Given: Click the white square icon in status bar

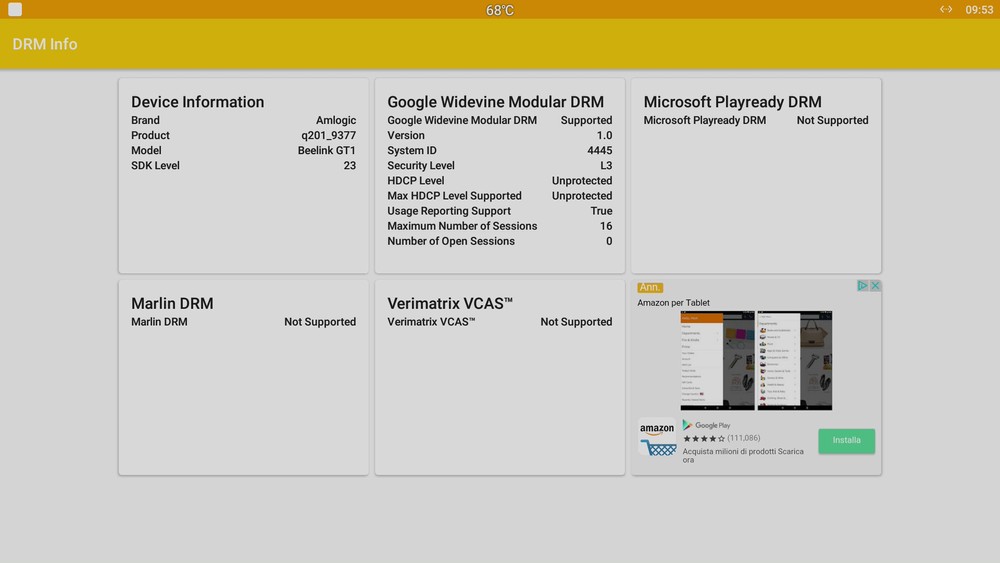Looking at the screenshot, I should (15, 10).
